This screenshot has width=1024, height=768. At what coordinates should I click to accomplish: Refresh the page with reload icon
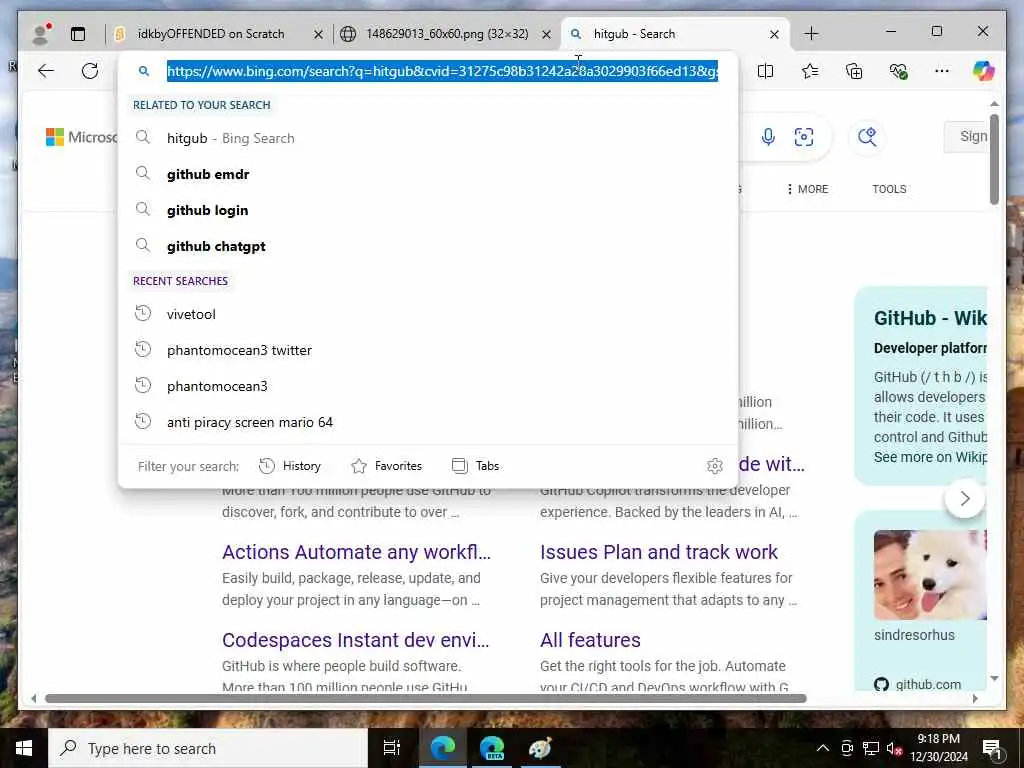point(90,71)
